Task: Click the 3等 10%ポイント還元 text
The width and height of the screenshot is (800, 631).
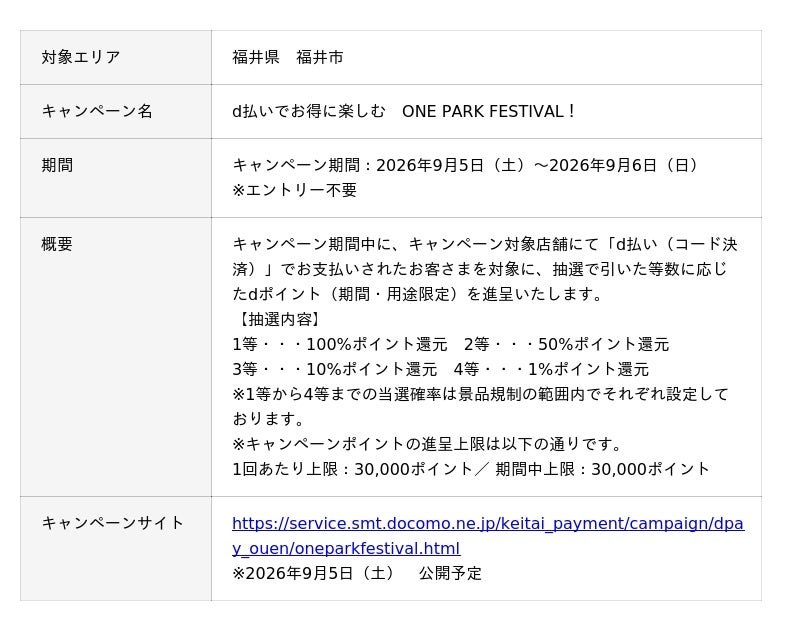Action: [x=335, y=369]
